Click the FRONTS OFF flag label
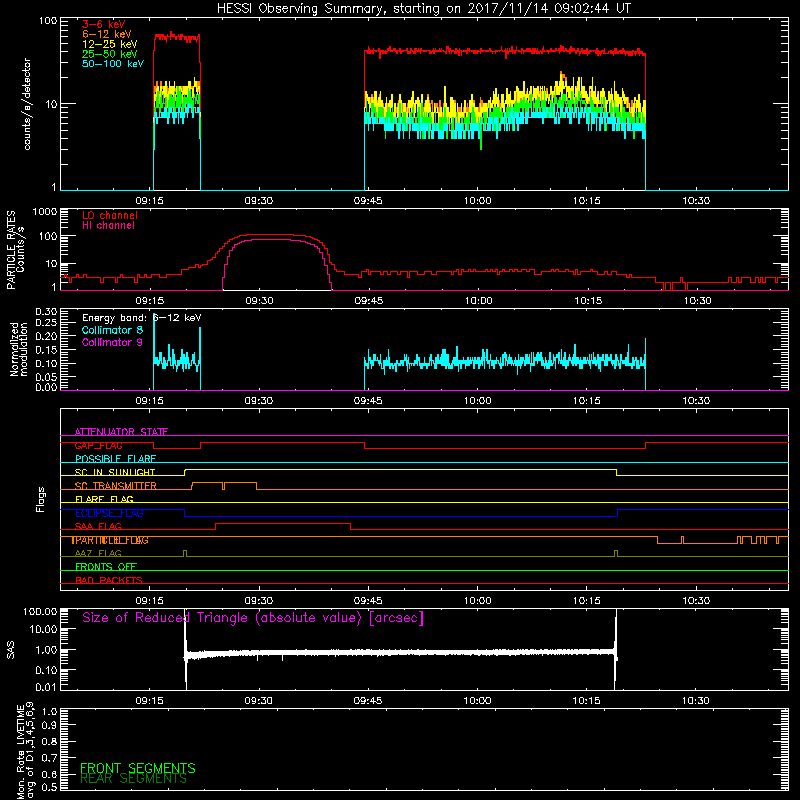 [x=106, y=567]
